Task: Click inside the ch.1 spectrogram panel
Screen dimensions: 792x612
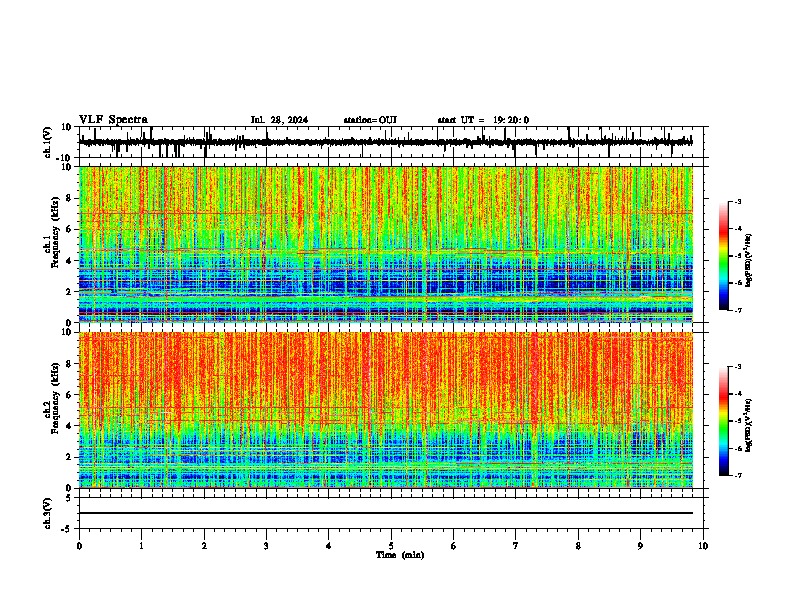Action: pos(386,244)
